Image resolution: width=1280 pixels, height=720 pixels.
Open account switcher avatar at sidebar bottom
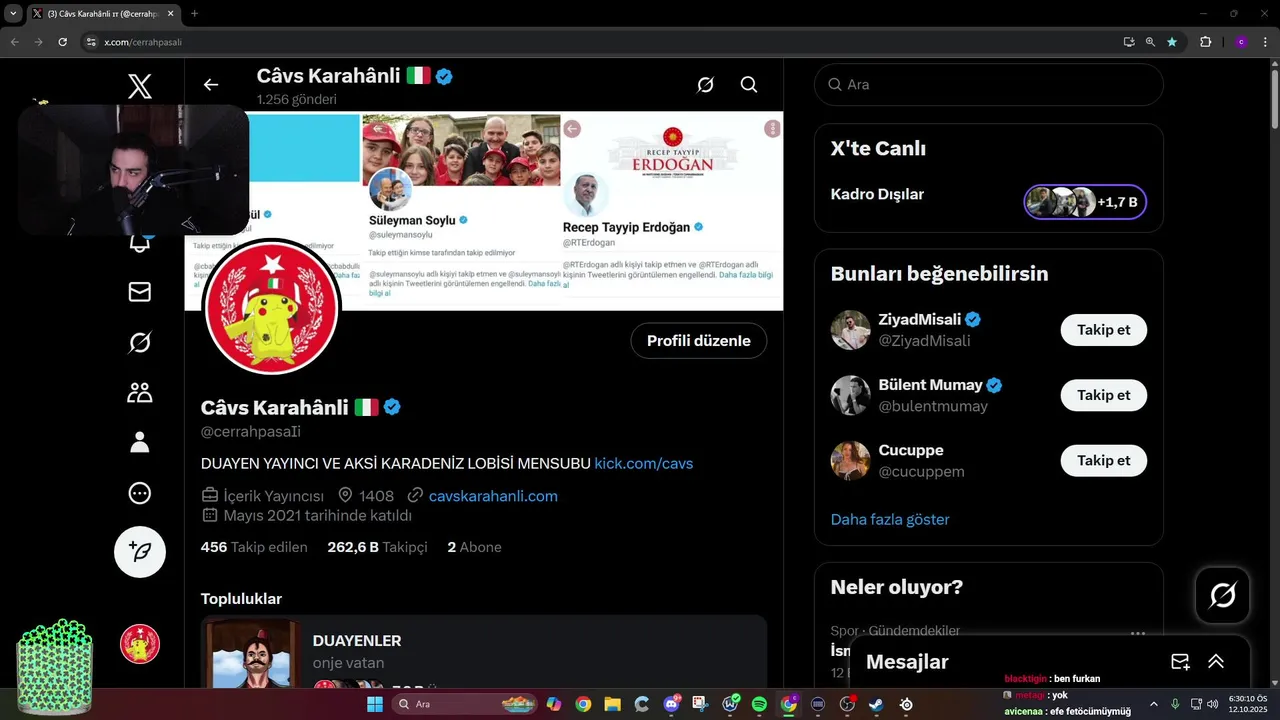140,644
